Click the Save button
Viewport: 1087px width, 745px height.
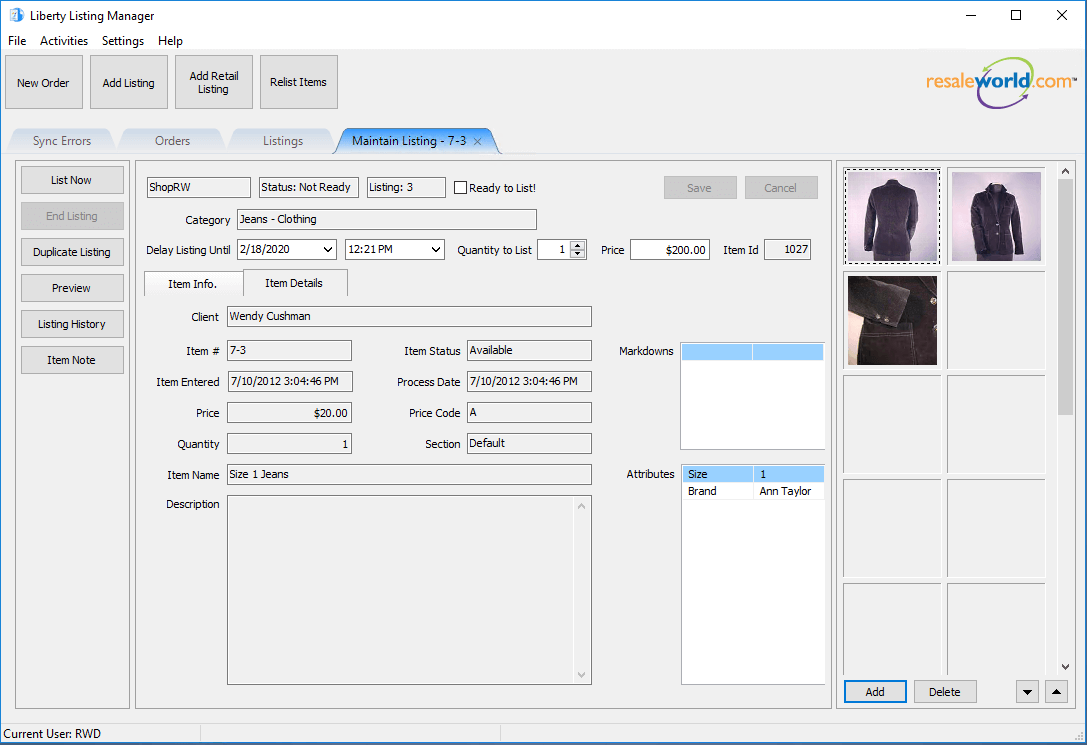coord(700,188)
